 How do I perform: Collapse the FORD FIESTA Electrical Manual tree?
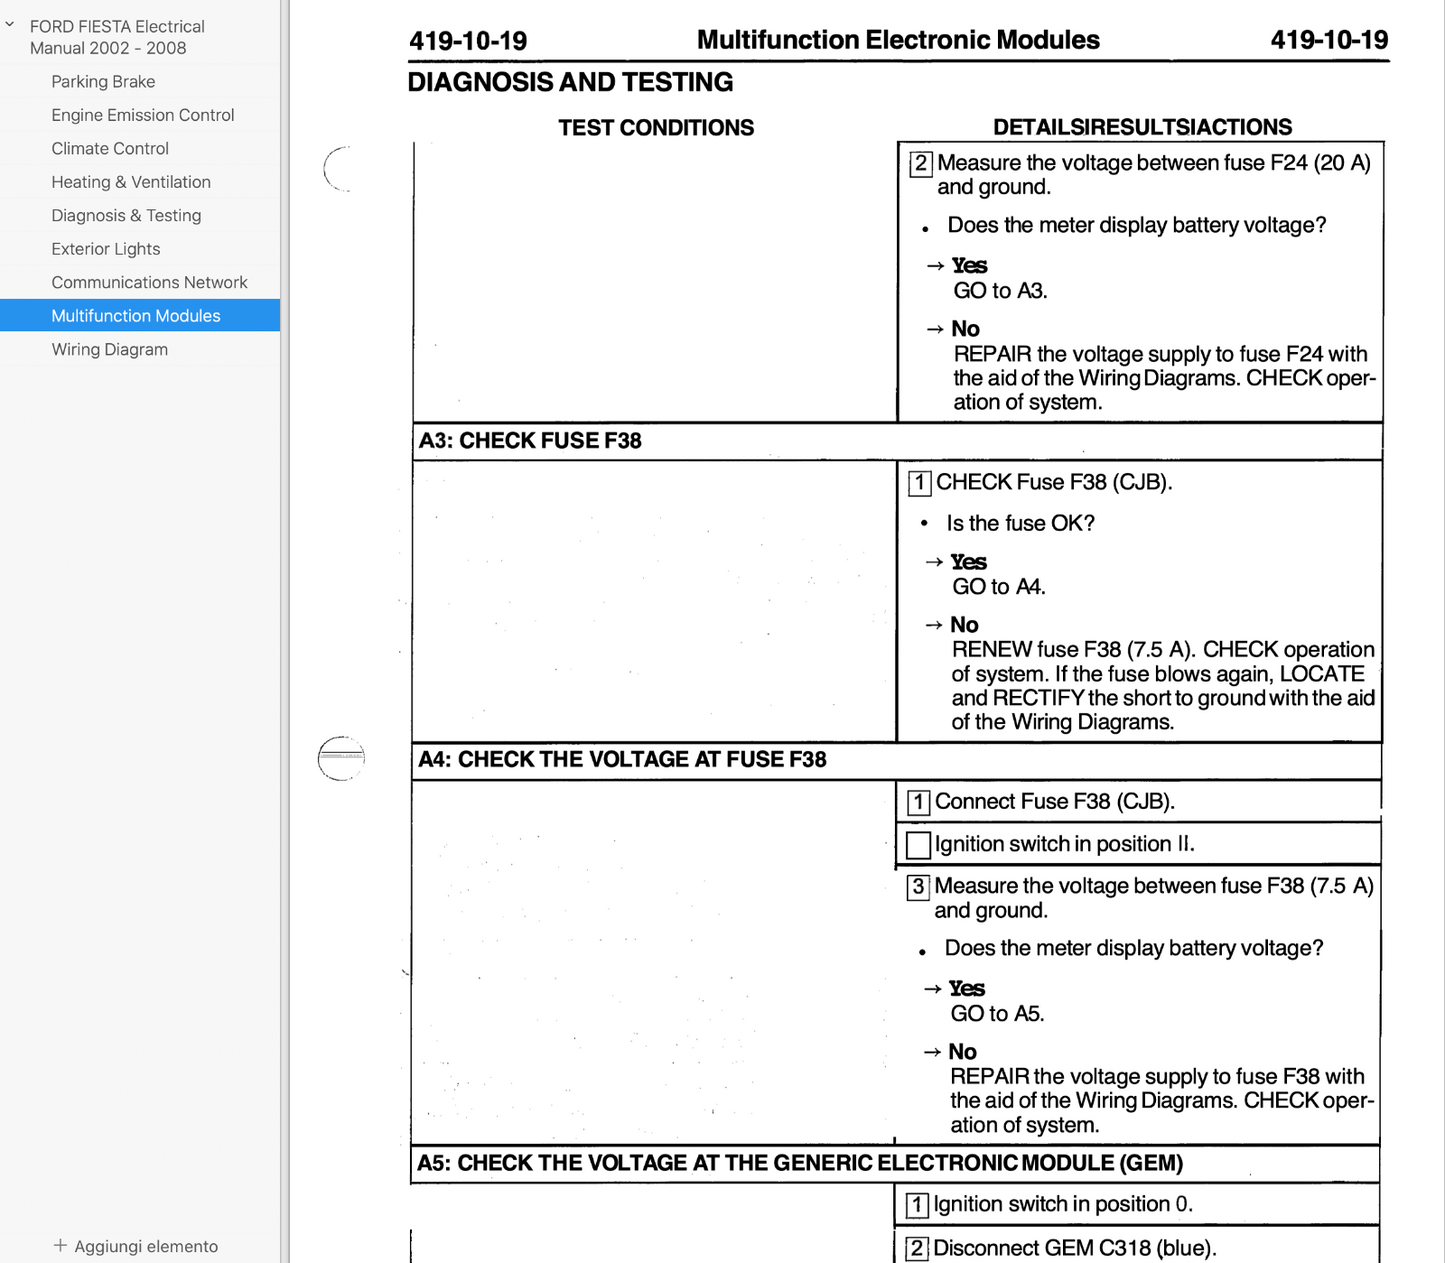[10, 25]
